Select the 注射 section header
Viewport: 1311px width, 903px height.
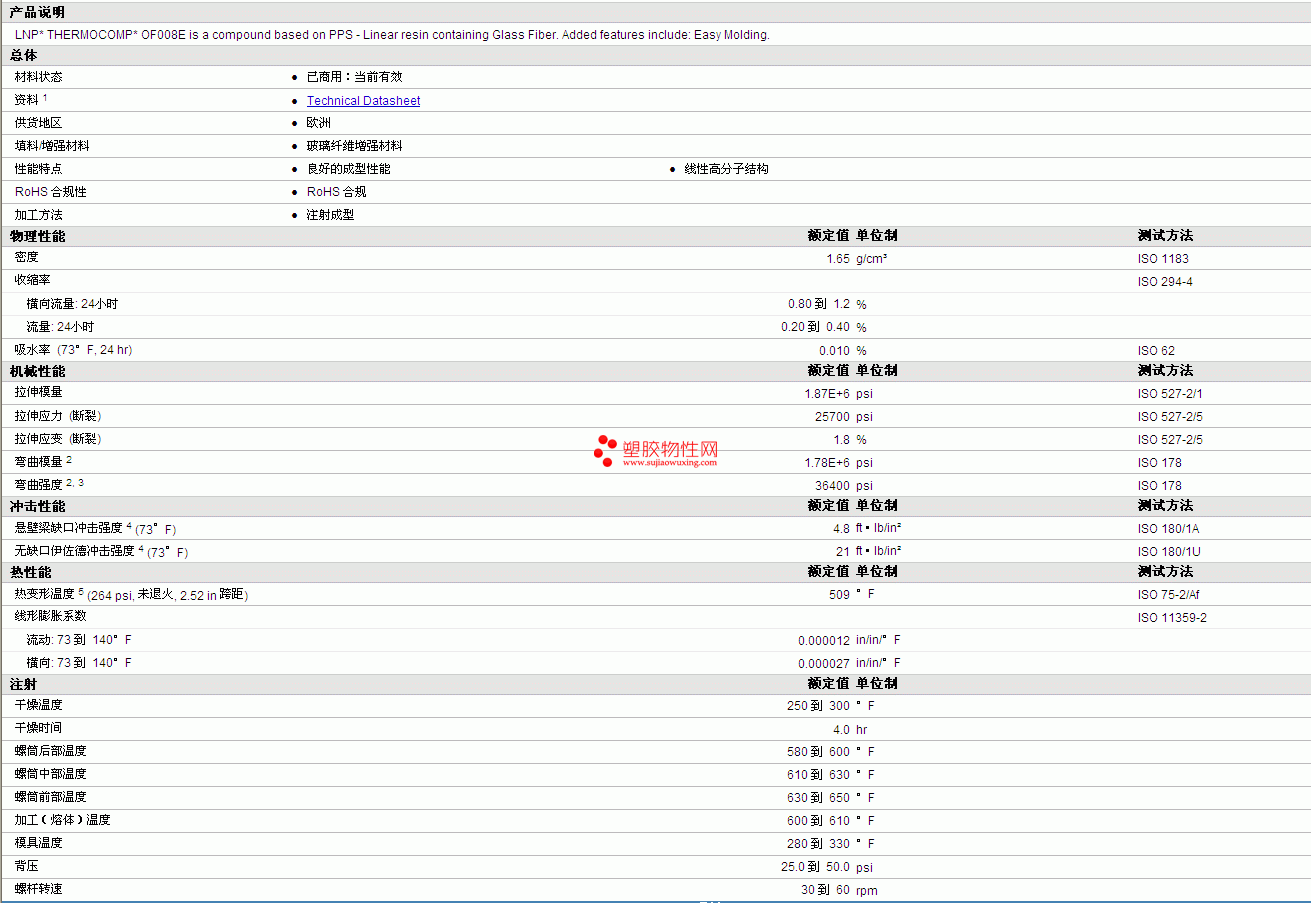point(24,684)
